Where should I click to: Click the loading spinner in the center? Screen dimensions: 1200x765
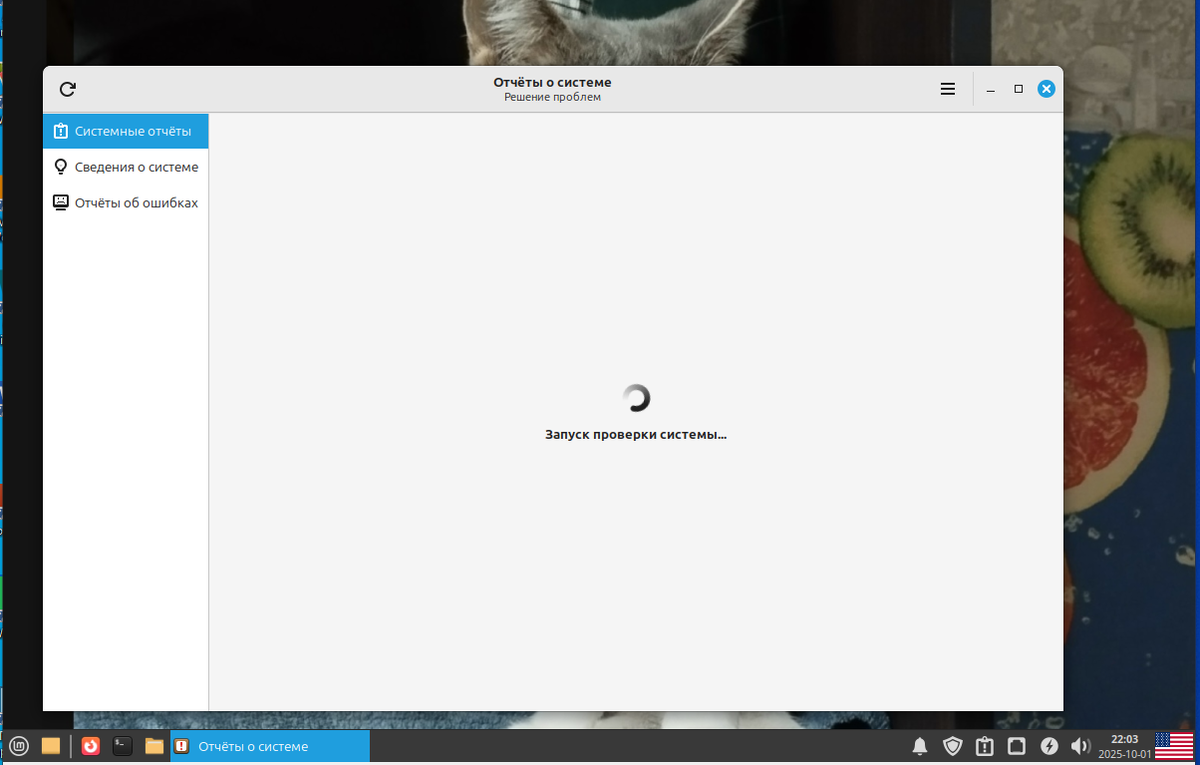636,398
